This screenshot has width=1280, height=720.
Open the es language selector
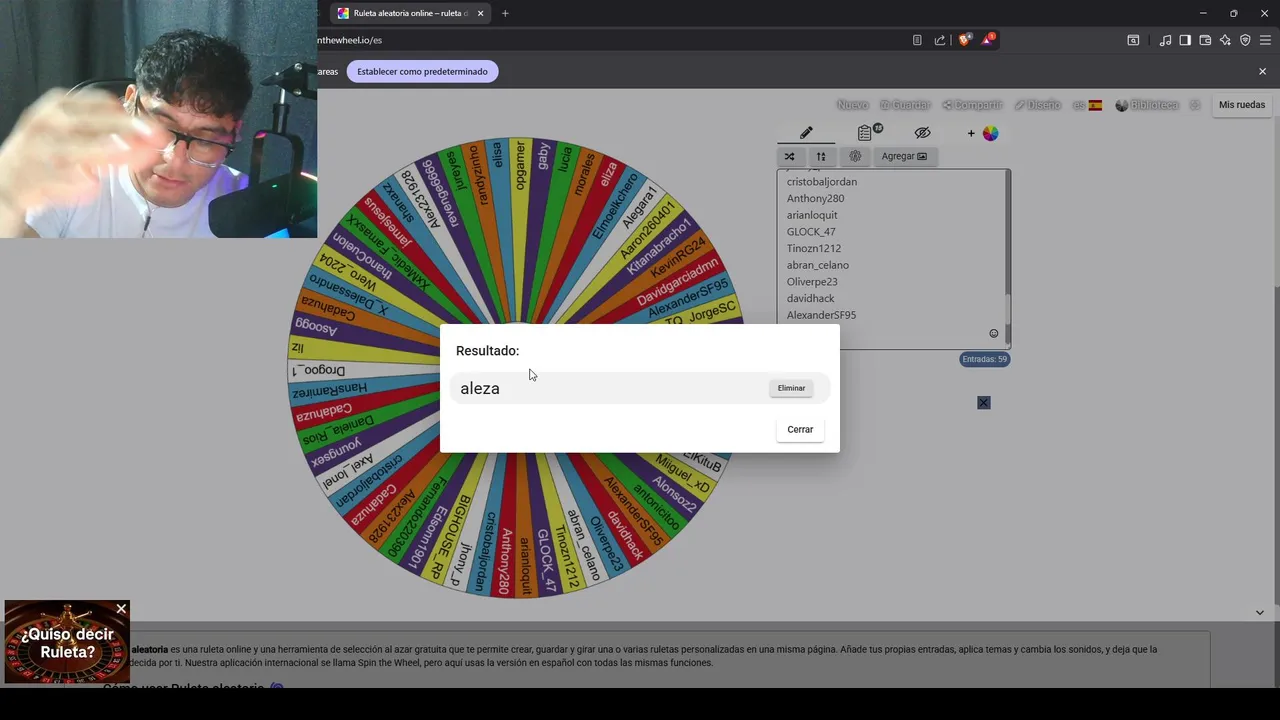1087,105
